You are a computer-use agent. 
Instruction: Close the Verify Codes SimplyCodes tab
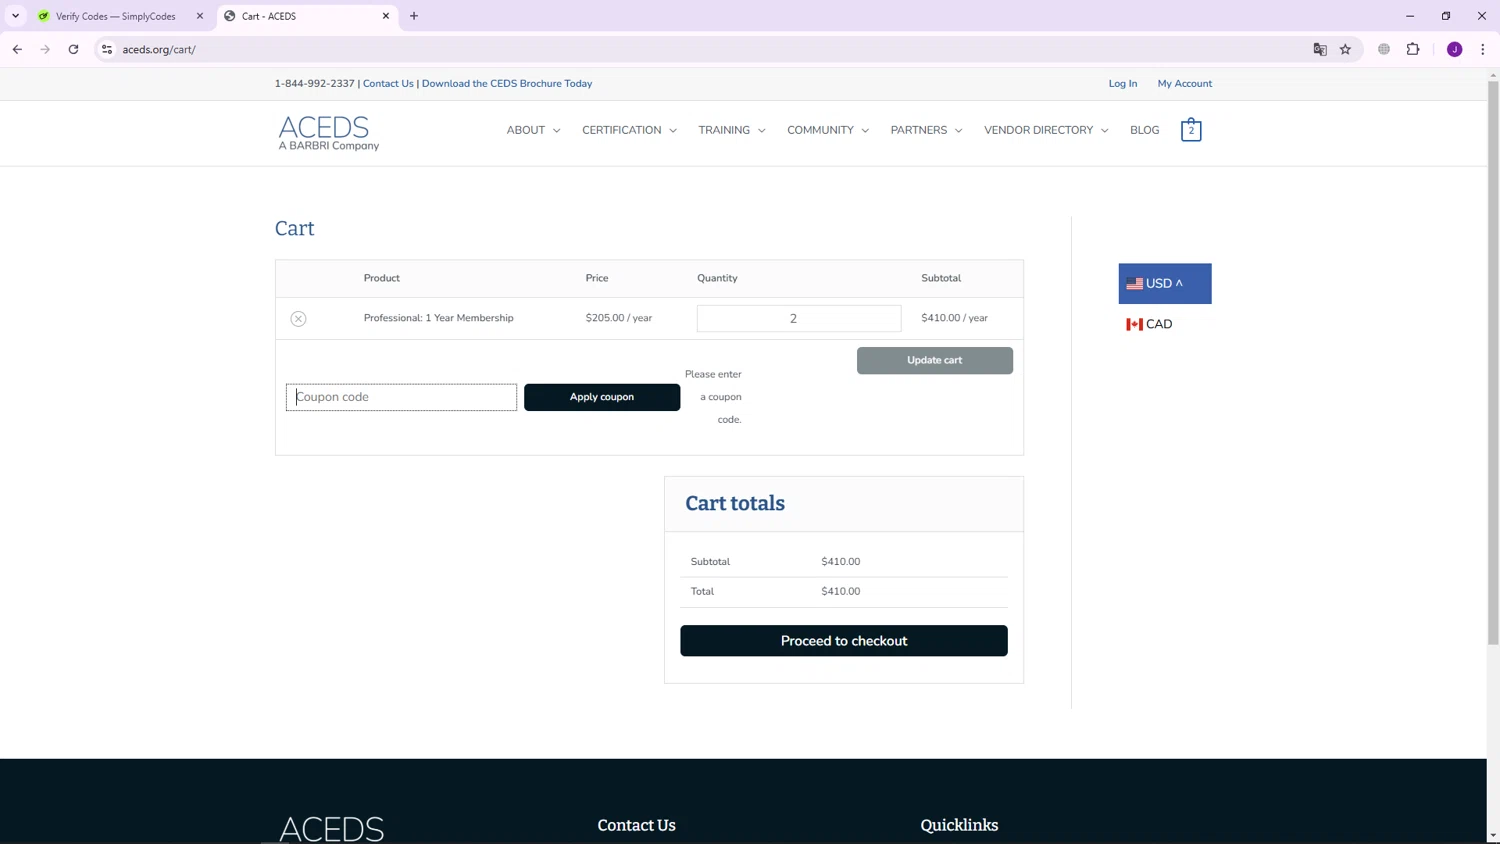tap(199, 16)
